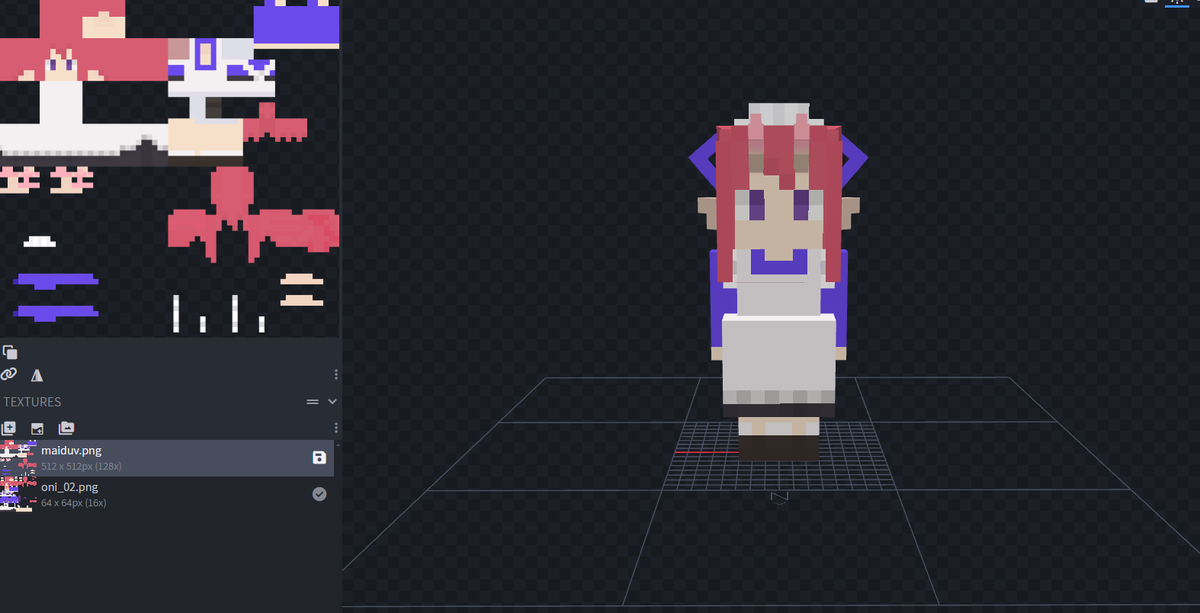Click the mirror UV triangle icon
The width and height of the screenshot is (1200, 613).
coord(37,375)
